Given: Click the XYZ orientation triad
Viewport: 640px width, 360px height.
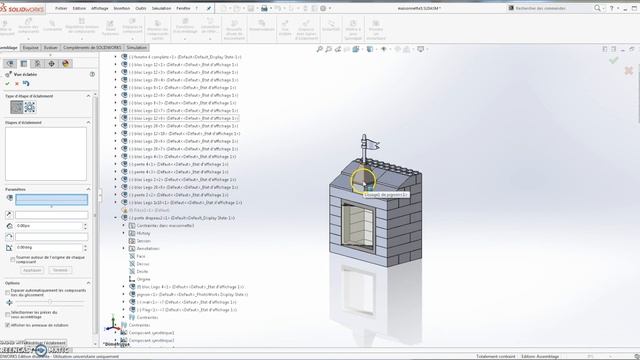Looking at the screenshot, I should 112,323.
